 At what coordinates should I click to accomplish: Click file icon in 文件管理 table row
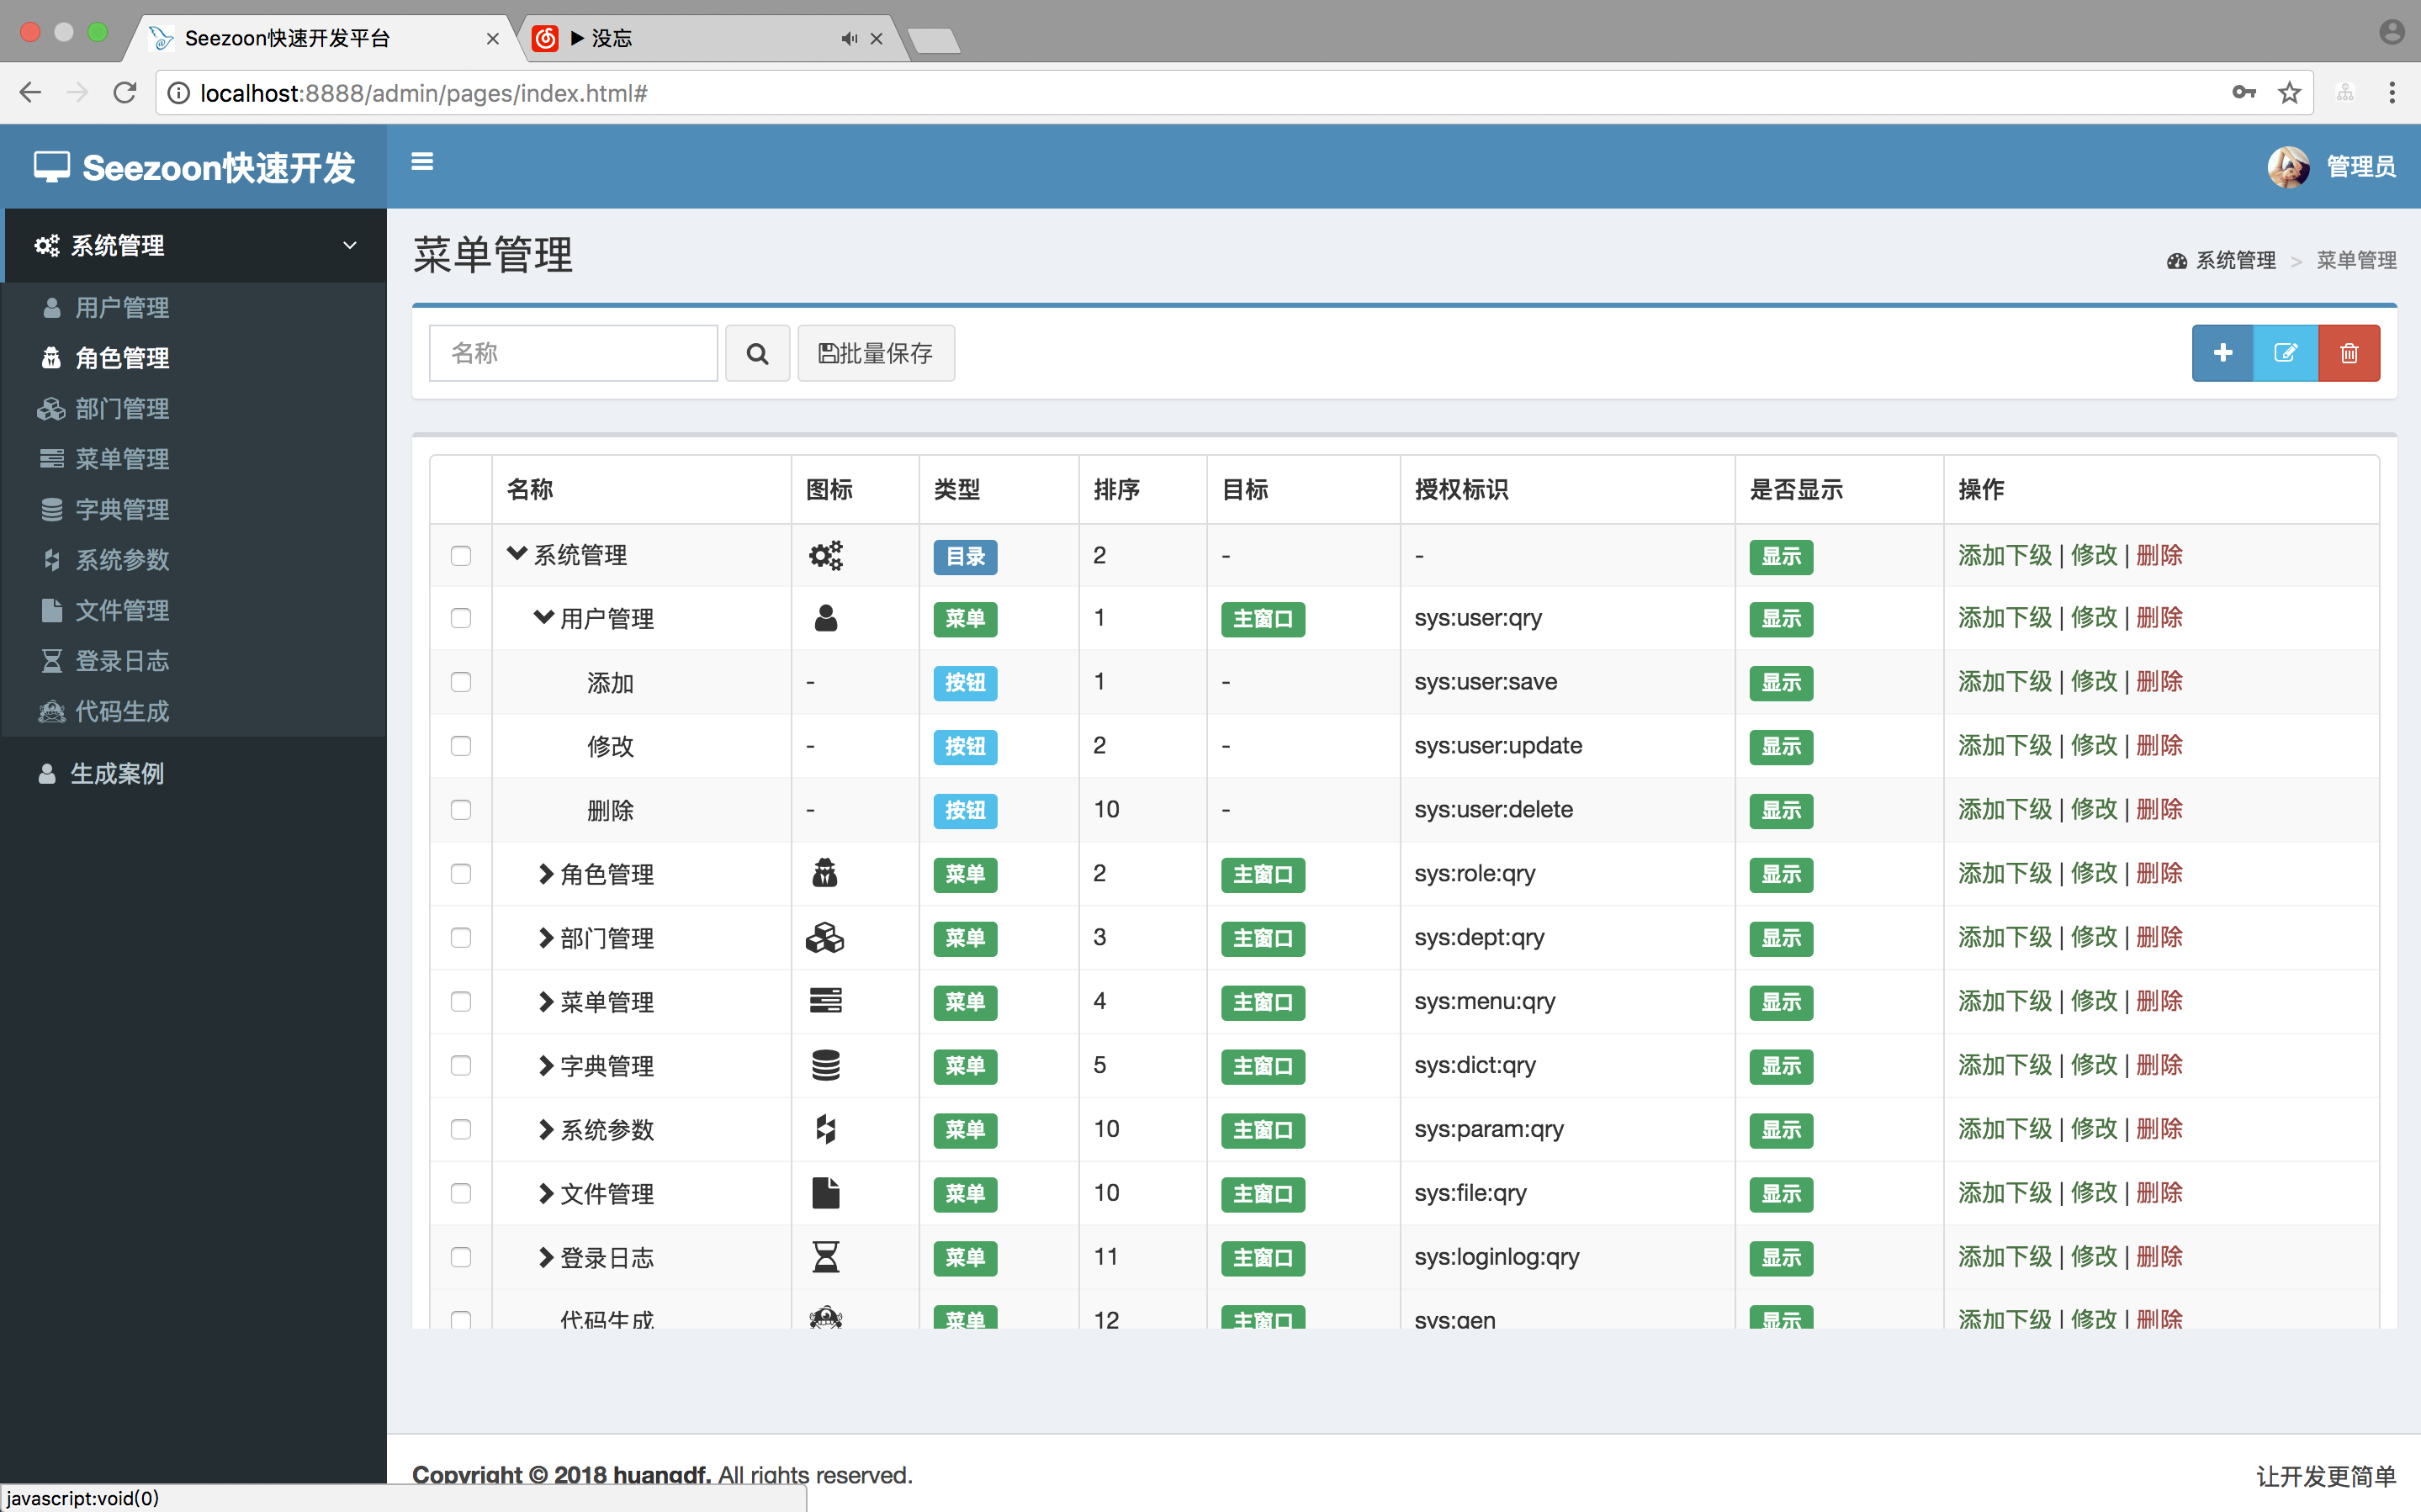pyautogui.click(x=825, y=1193)
